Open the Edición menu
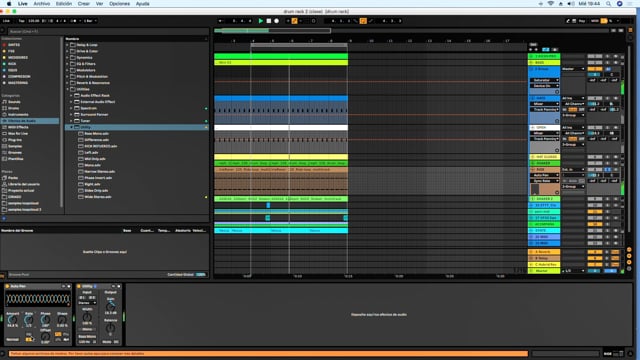This screenshot has width=640, height=360. coord(64,4)
